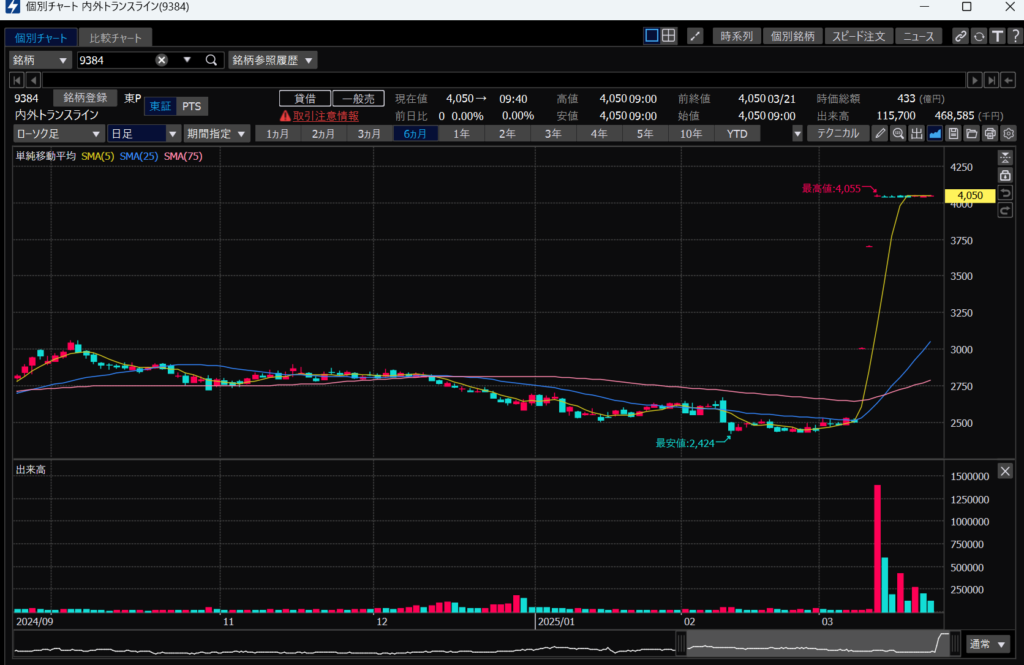Open the ニュース panel
This screenshot has width=1024, height=665.
(918, 36)
